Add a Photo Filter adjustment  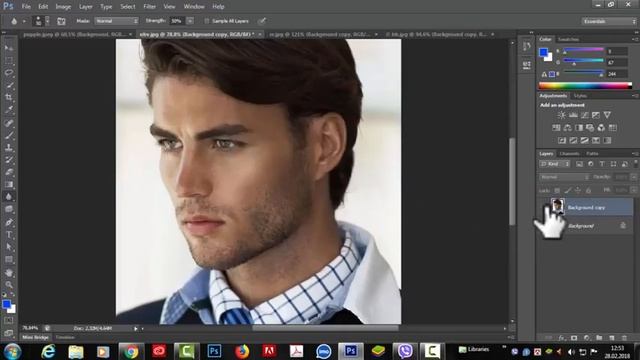pyautogui.click(x=590, y=128)
